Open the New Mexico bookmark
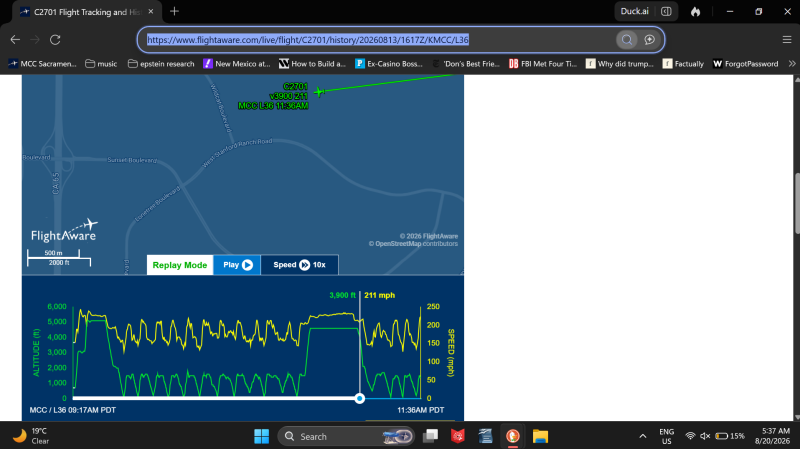The image size is (800, 449). coord(237,64)
